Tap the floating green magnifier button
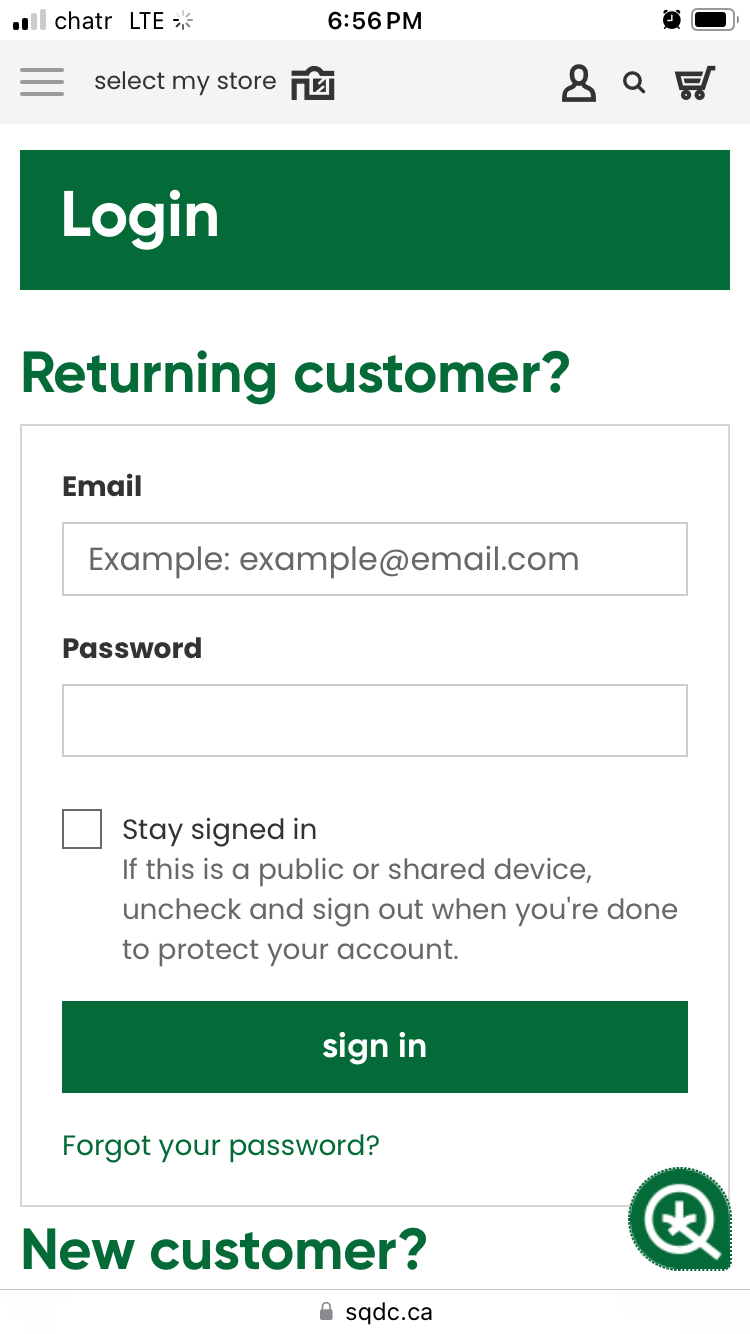Viewport: 750px width, 1334px height. coord(680,1219)
